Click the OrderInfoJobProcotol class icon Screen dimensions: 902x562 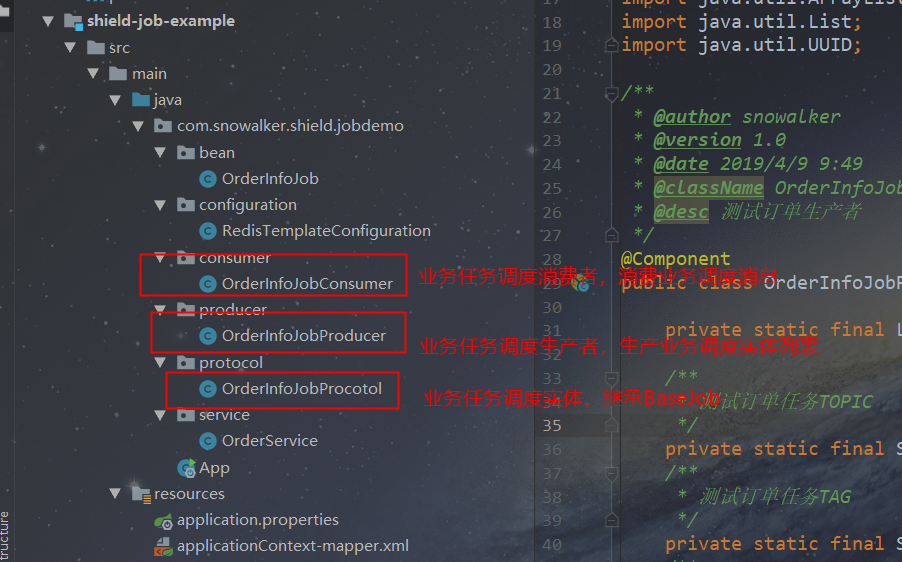tap(208, 389)
